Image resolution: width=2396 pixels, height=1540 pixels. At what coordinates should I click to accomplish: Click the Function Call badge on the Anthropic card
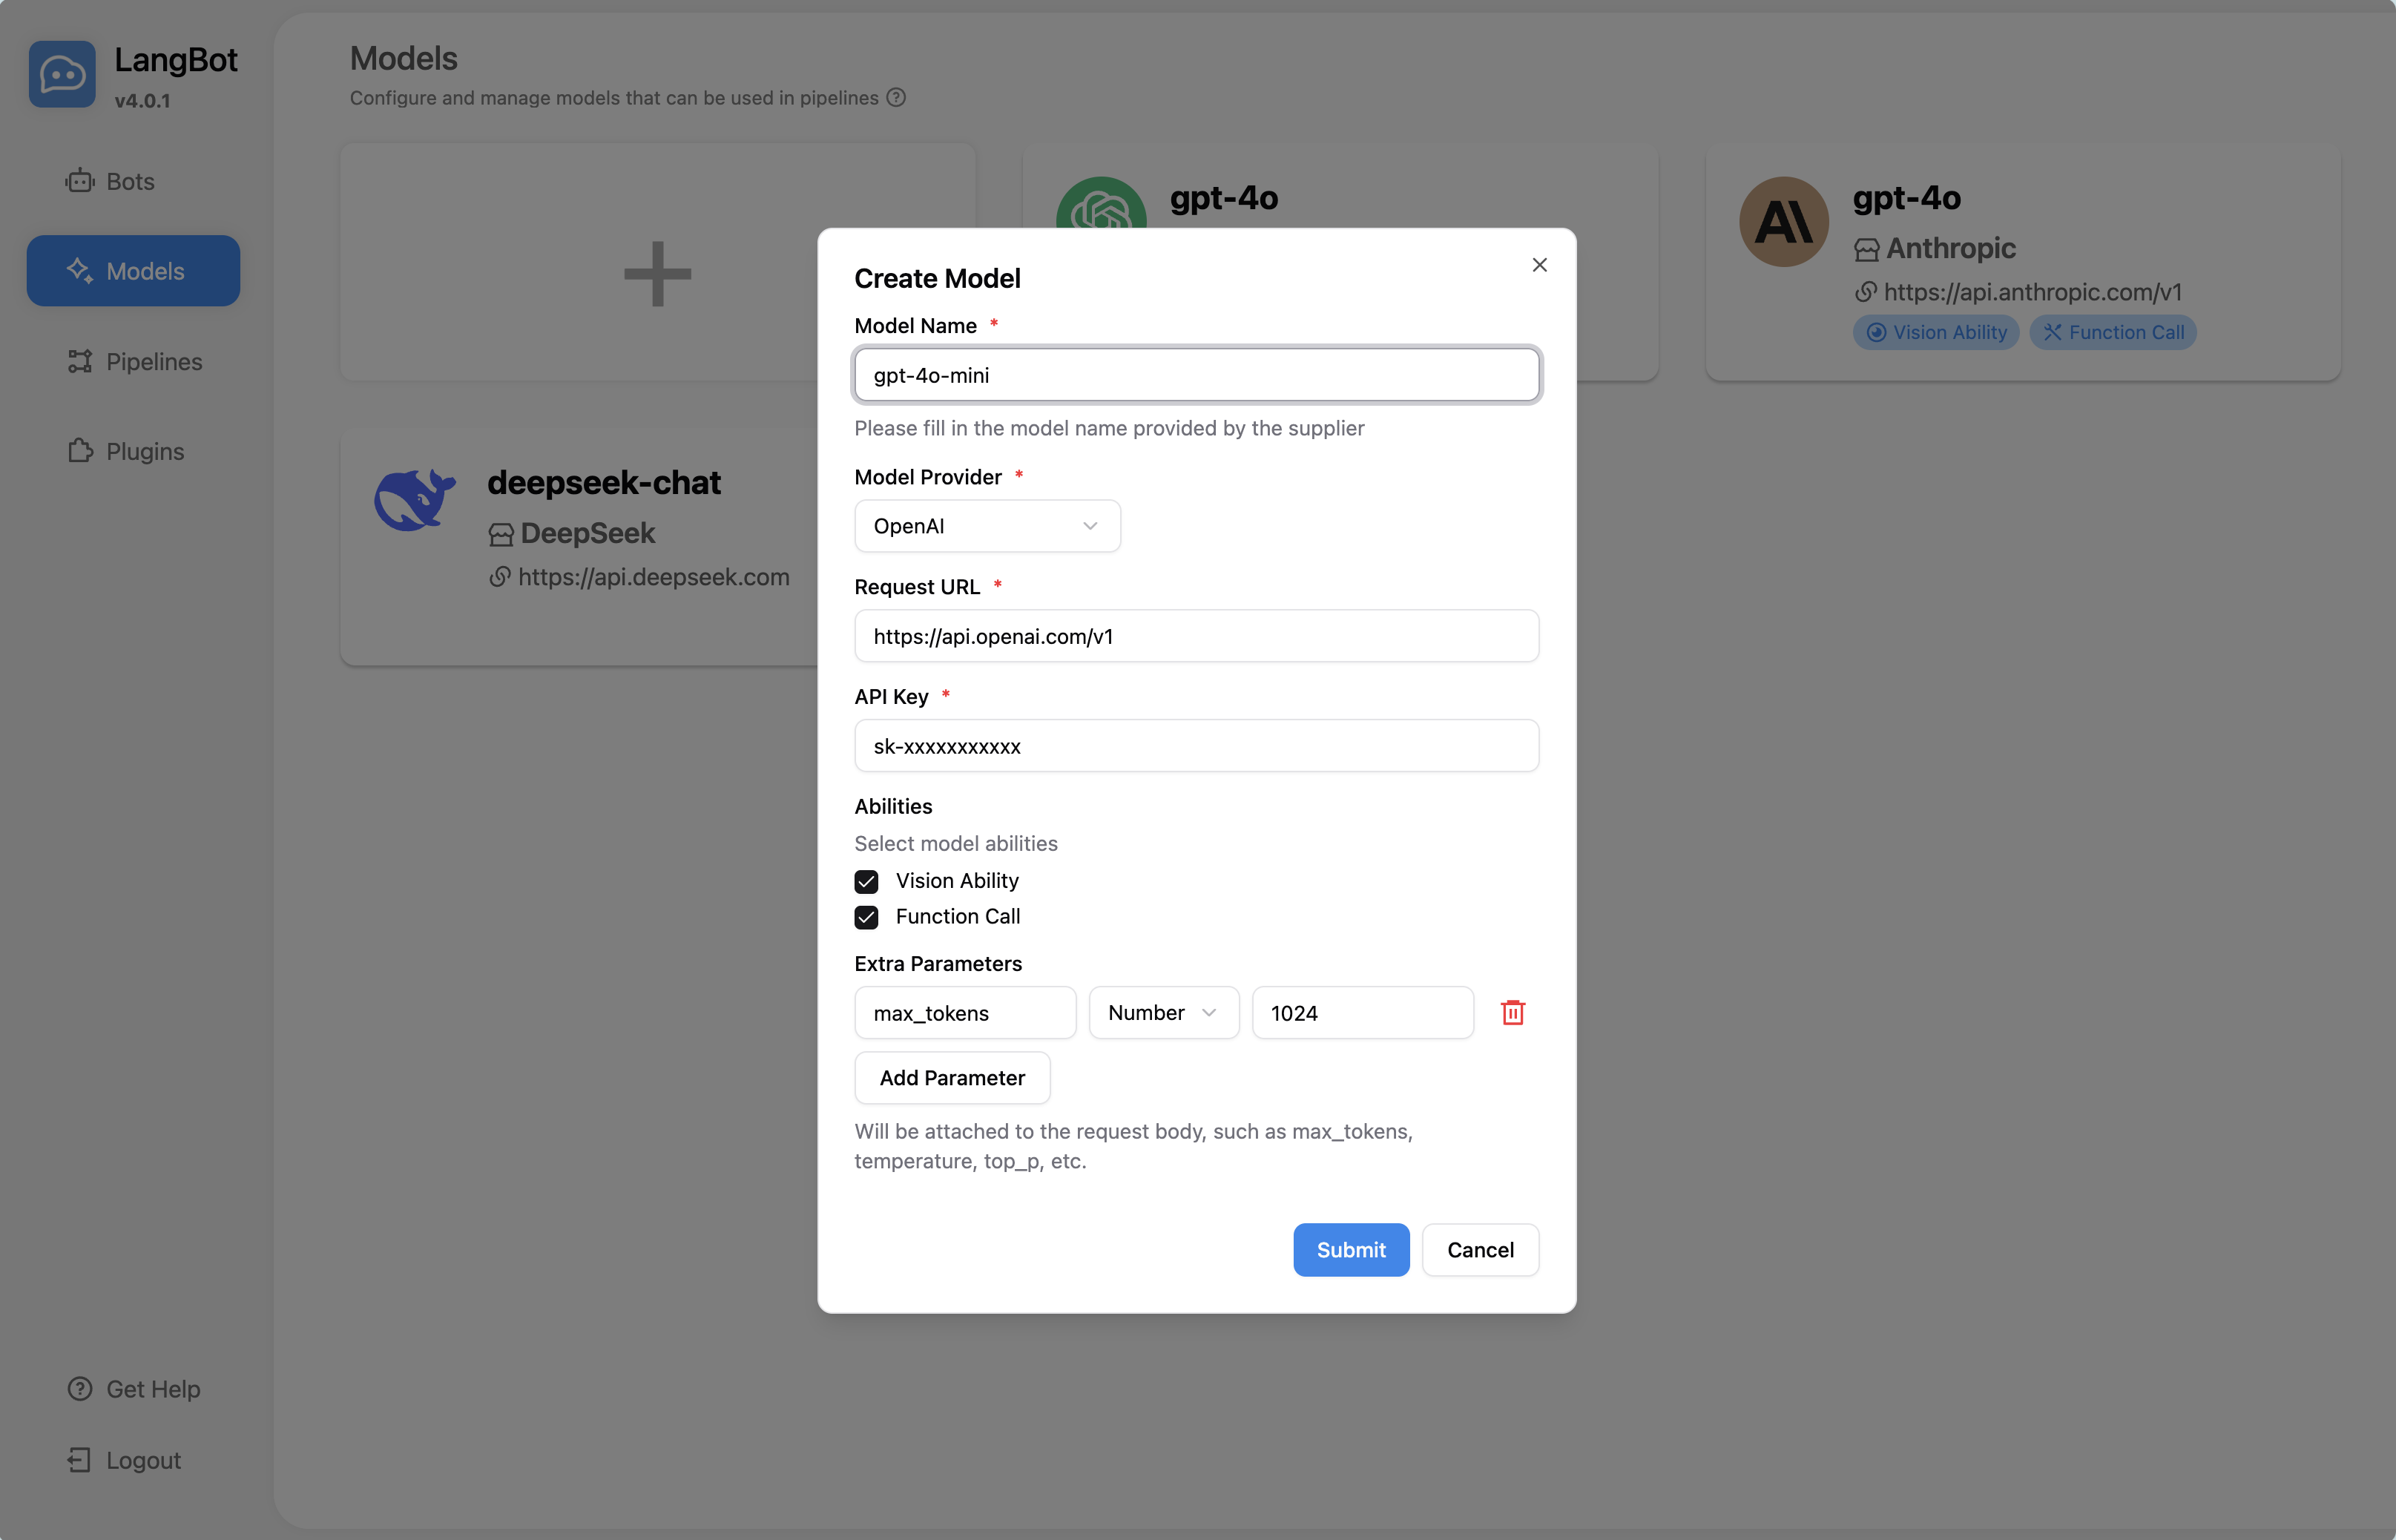[x=2112, y=333]
